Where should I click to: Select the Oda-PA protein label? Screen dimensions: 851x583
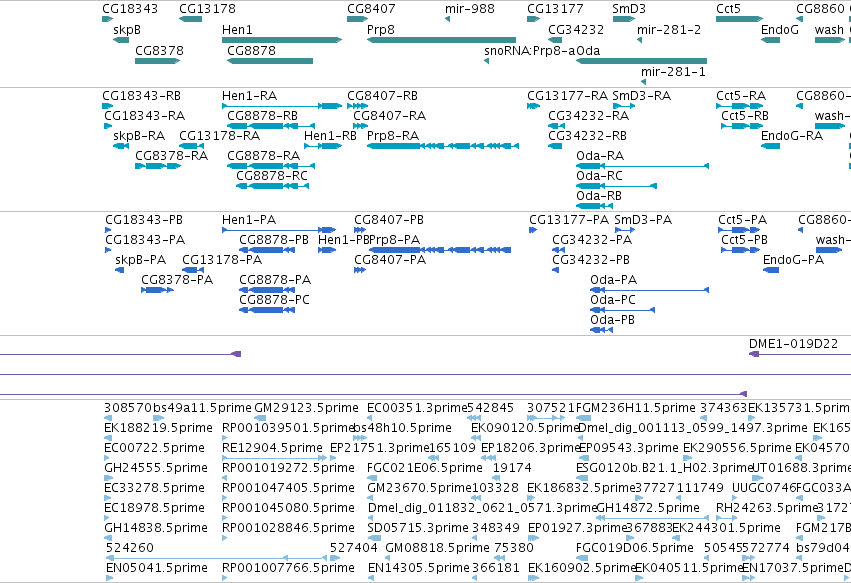tap(613, 280)
